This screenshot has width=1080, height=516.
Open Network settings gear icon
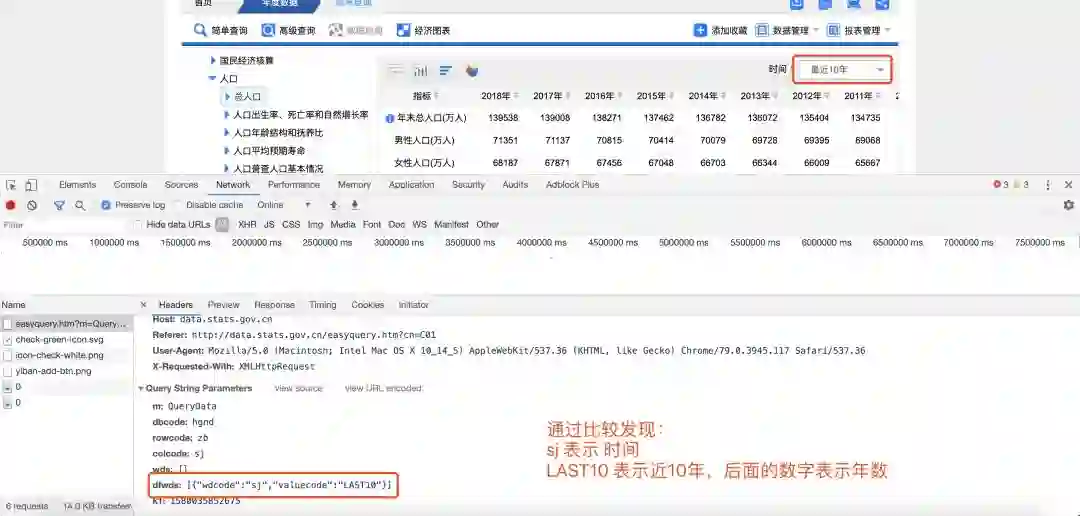1069,205
